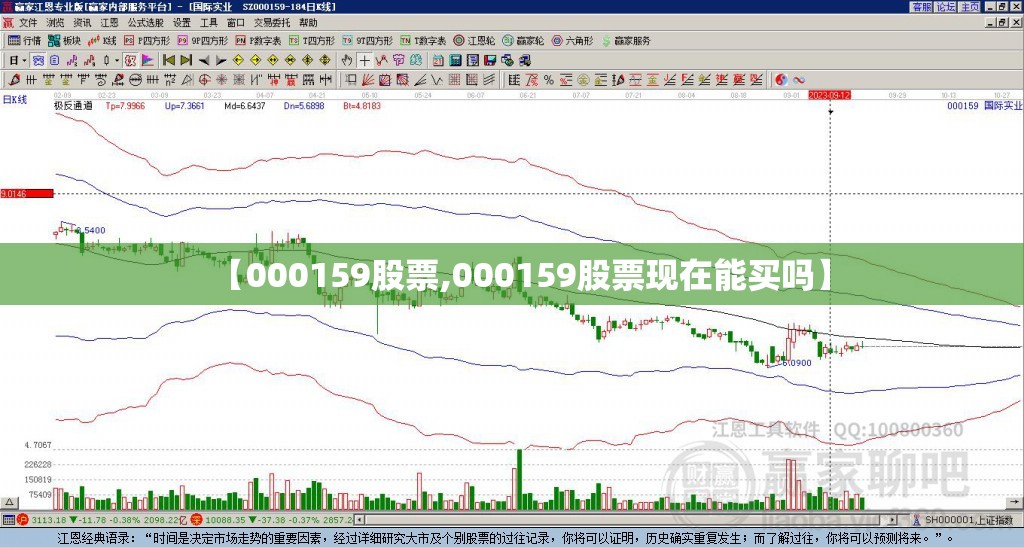Select the angle line drawing tool
The image size is (1024, 548).
[x=420, y=80]
